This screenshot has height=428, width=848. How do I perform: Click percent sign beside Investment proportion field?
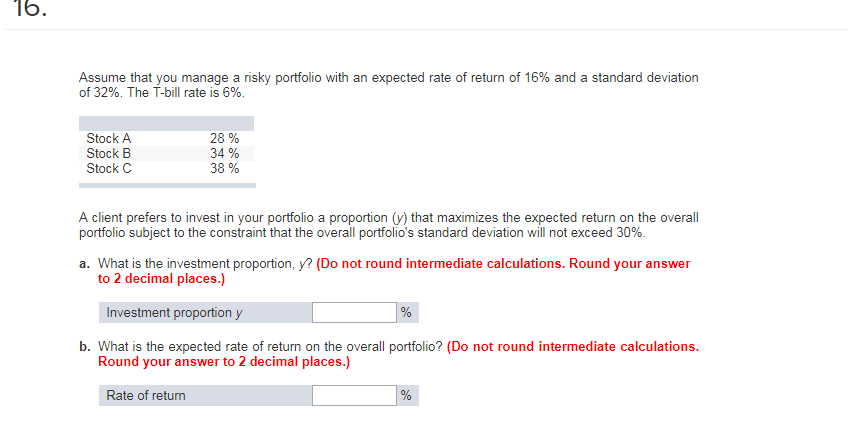pos(406,313)
